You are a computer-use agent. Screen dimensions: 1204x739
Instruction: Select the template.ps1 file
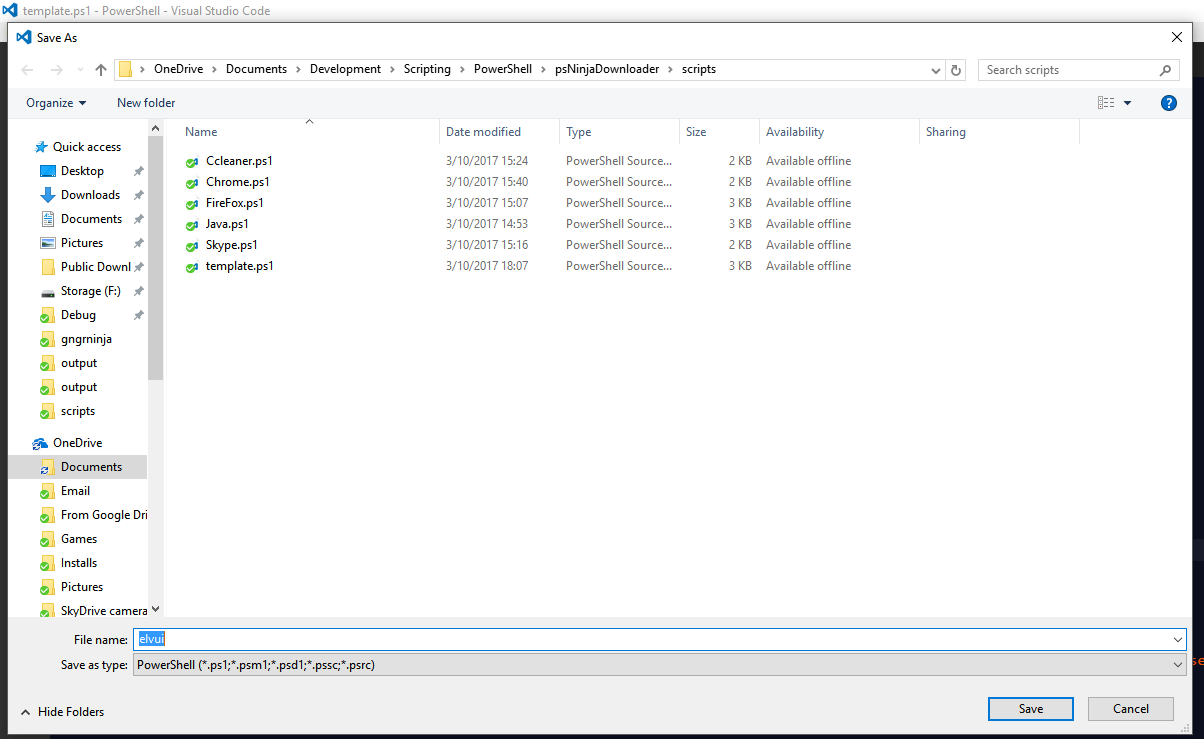tap(239, 266)
